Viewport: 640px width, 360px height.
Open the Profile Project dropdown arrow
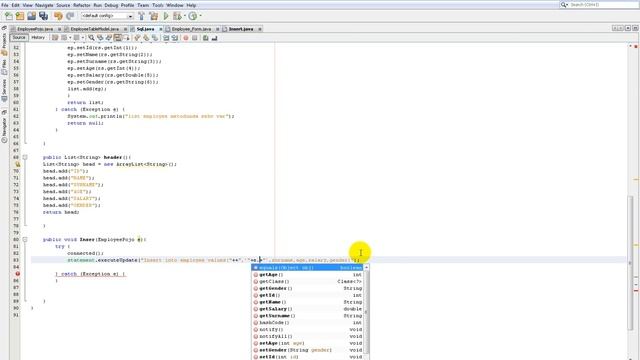[200, 16]
